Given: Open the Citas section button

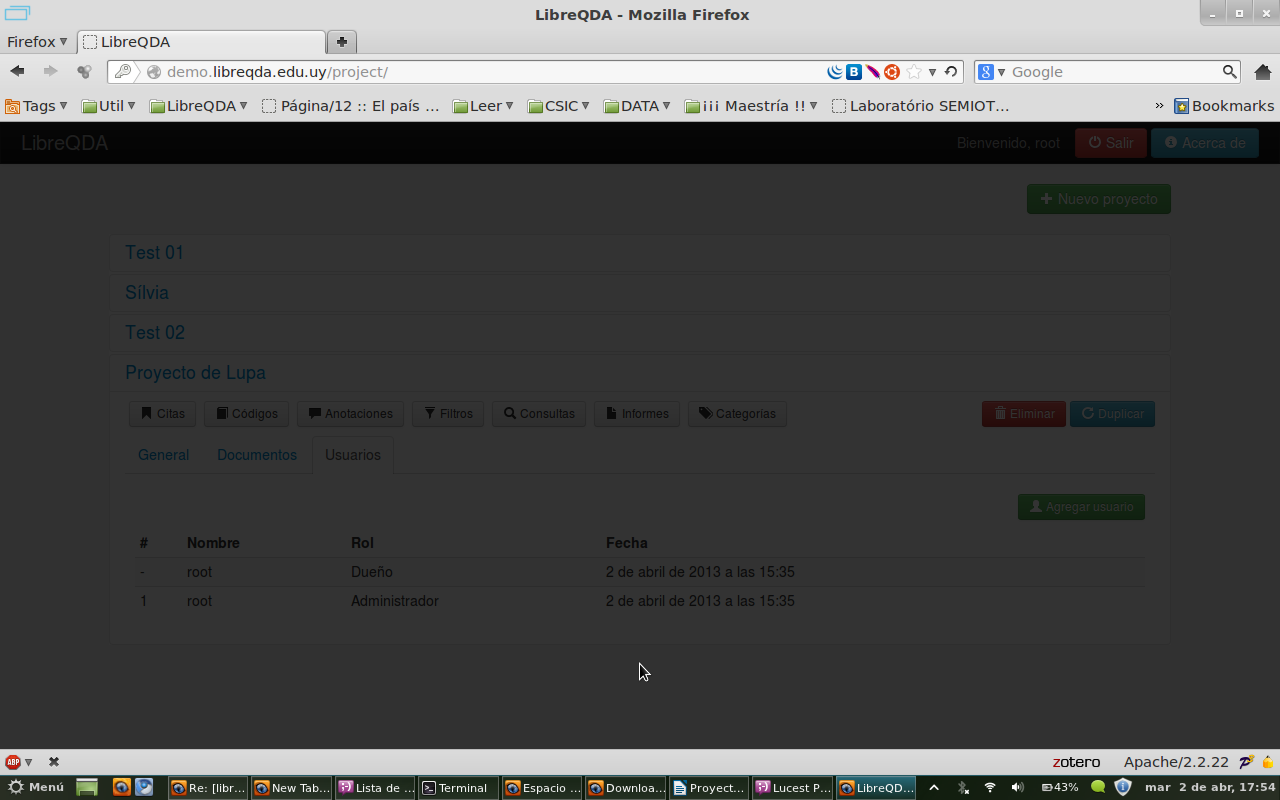Looking at the screenshot, I should [163, 414].
